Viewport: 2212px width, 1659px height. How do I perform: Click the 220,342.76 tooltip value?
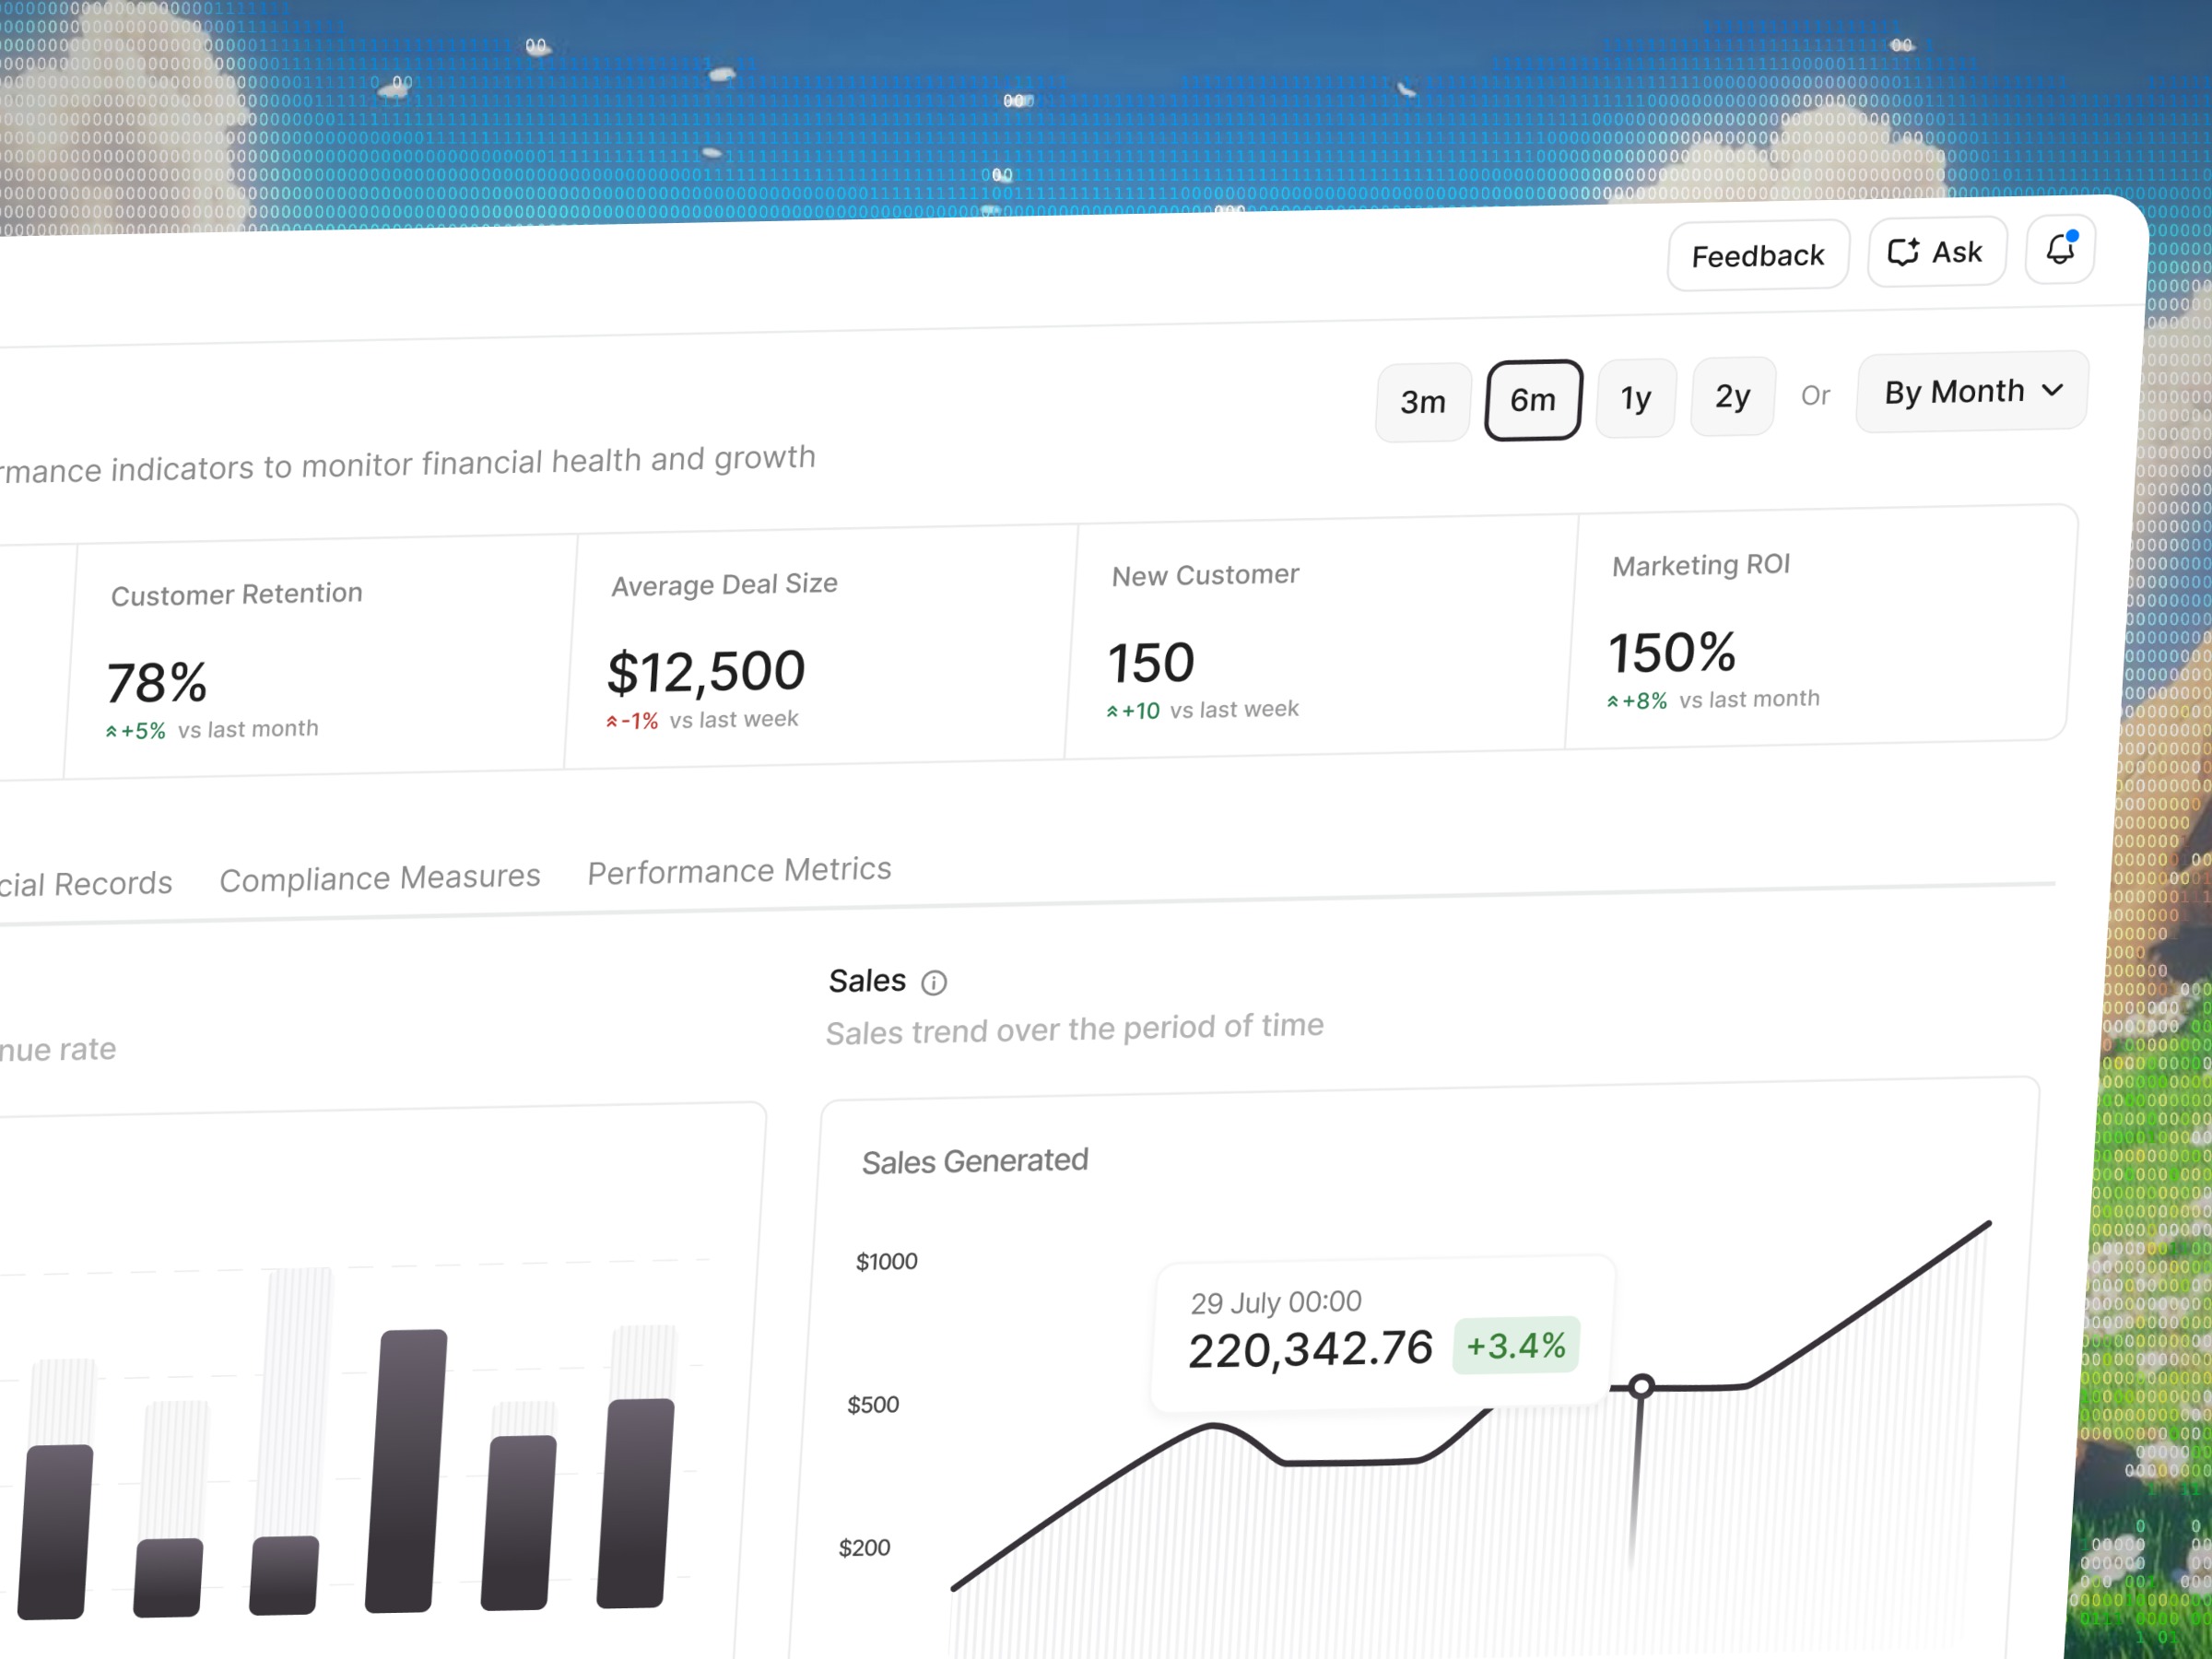point(1310,1350)
